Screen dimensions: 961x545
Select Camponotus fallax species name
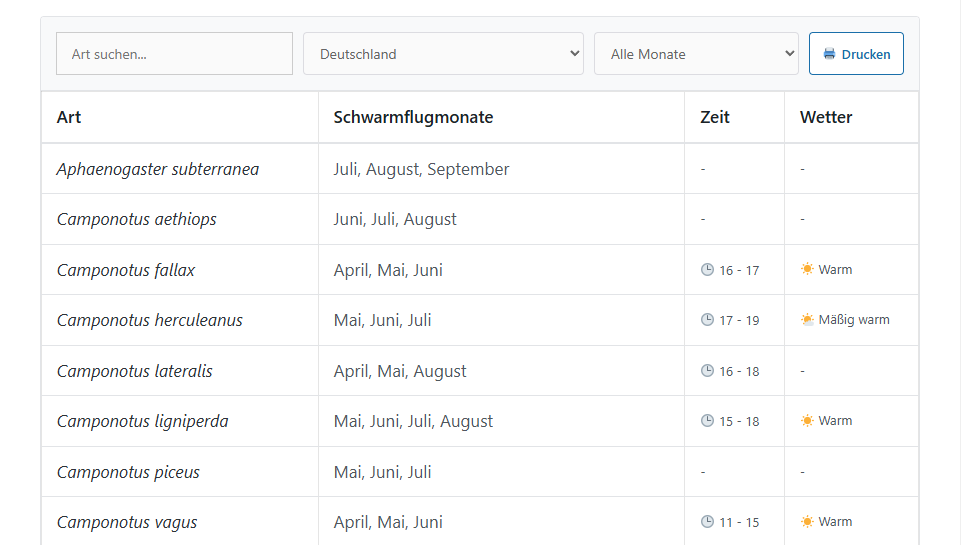[x=126, y=270]
